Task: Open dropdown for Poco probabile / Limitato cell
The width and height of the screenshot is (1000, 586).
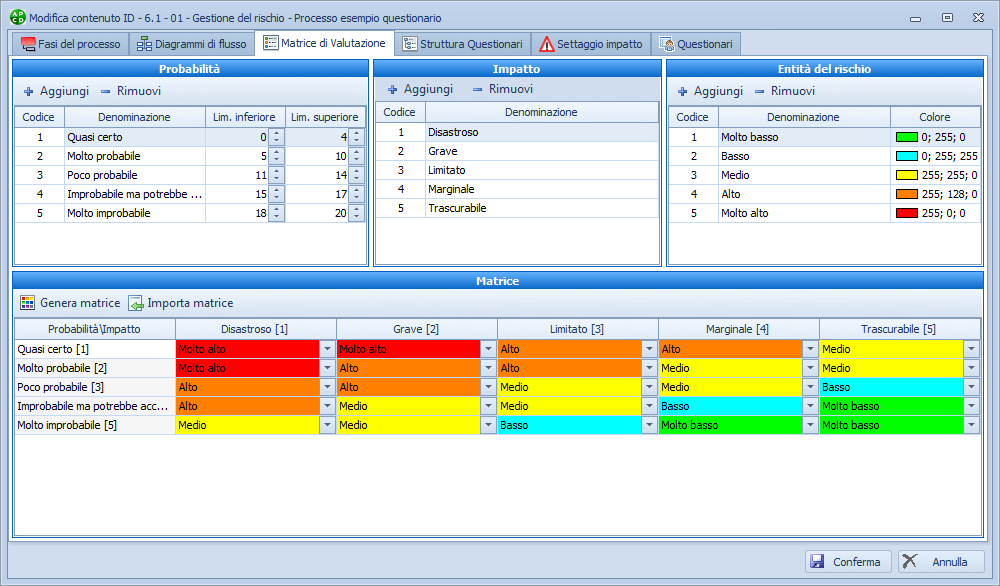Action: pos(649,387)
